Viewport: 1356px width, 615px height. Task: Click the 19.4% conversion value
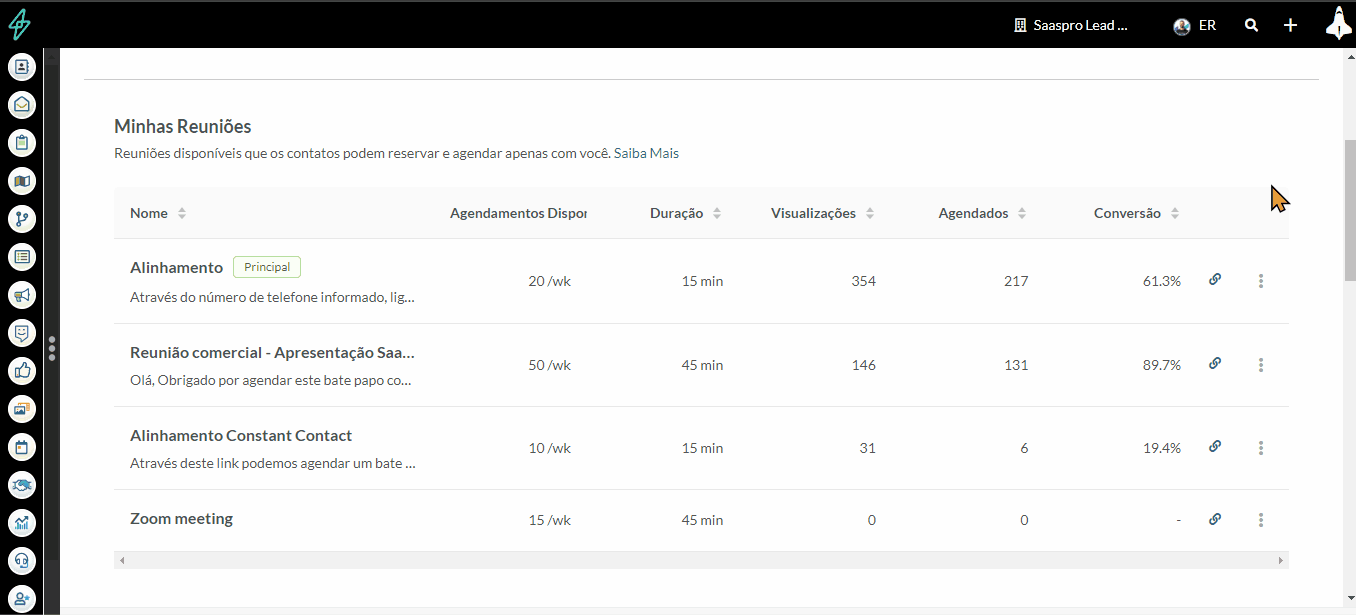(x=1162, y=448)
